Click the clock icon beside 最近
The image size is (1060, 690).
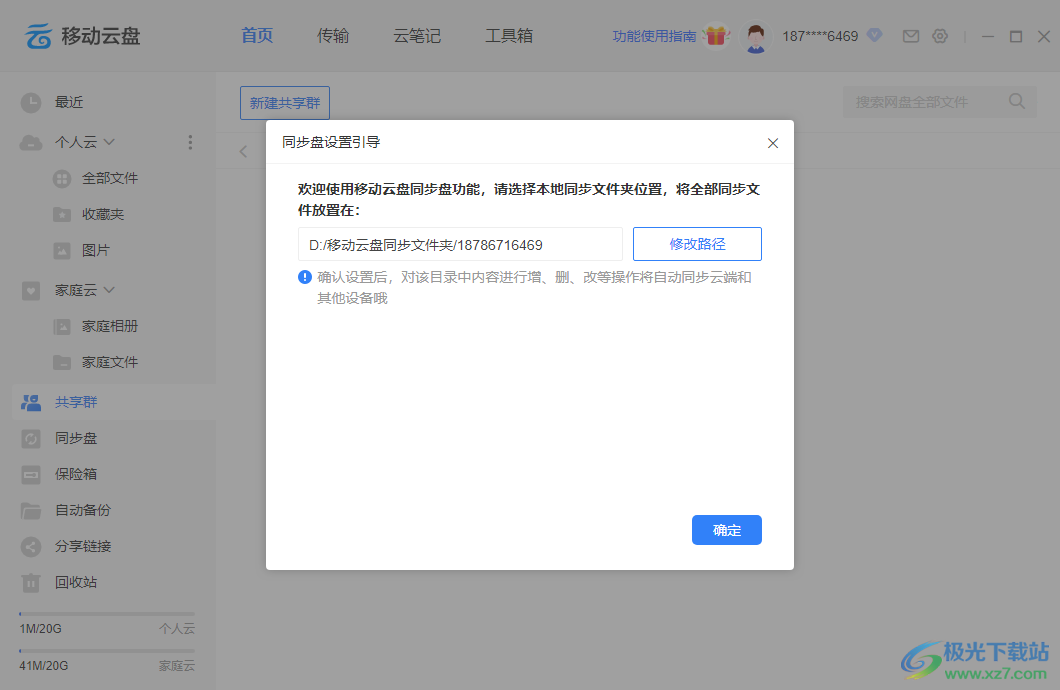[x=31, y=102]
